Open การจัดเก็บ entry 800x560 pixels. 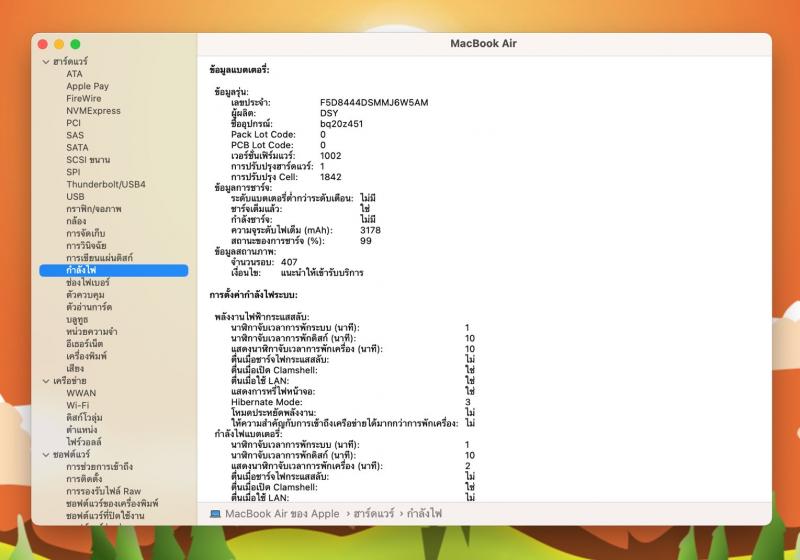(86, 233)
